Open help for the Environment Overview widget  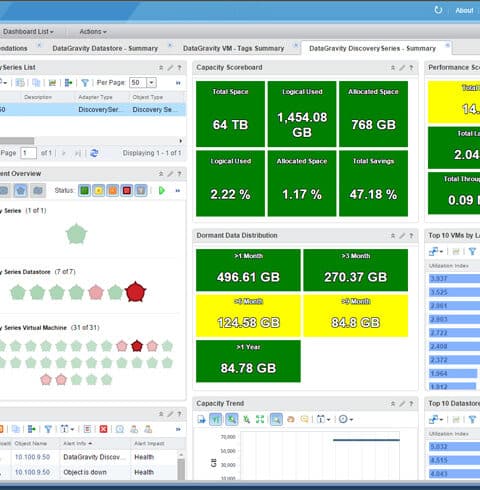tap(179, 174)
